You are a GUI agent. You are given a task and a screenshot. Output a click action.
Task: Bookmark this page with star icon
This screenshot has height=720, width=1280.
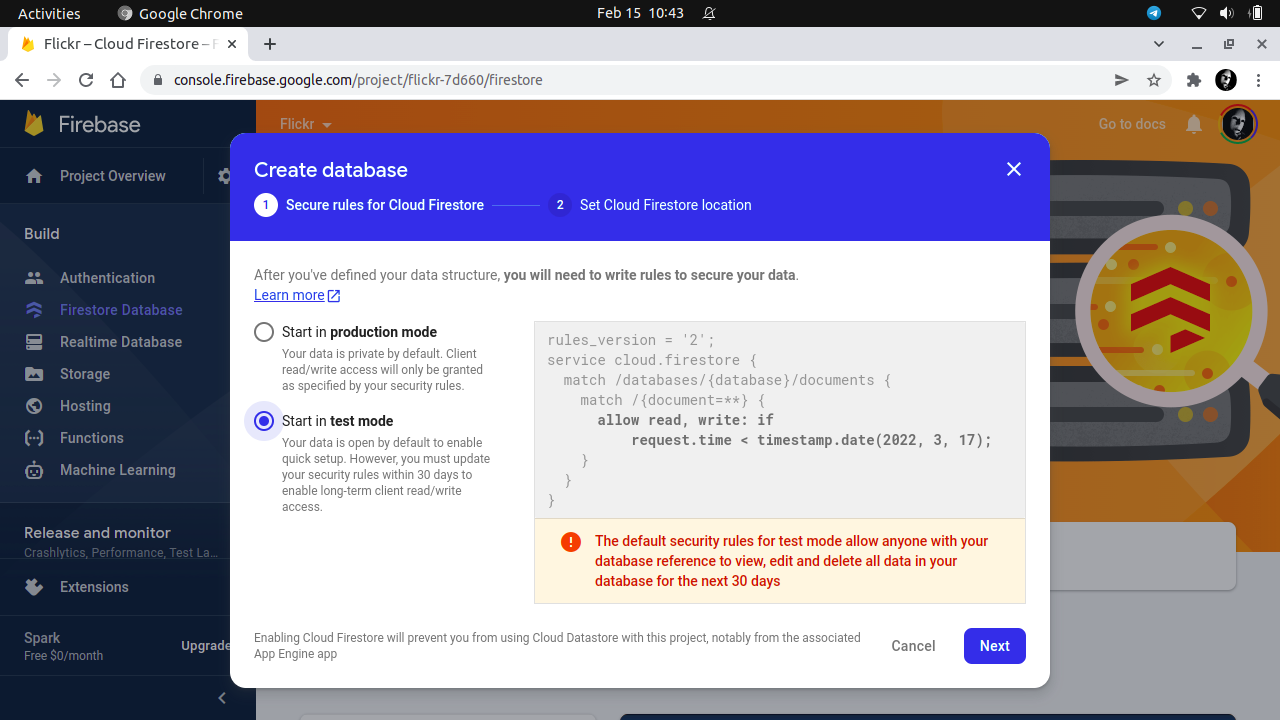(1154, 80)
